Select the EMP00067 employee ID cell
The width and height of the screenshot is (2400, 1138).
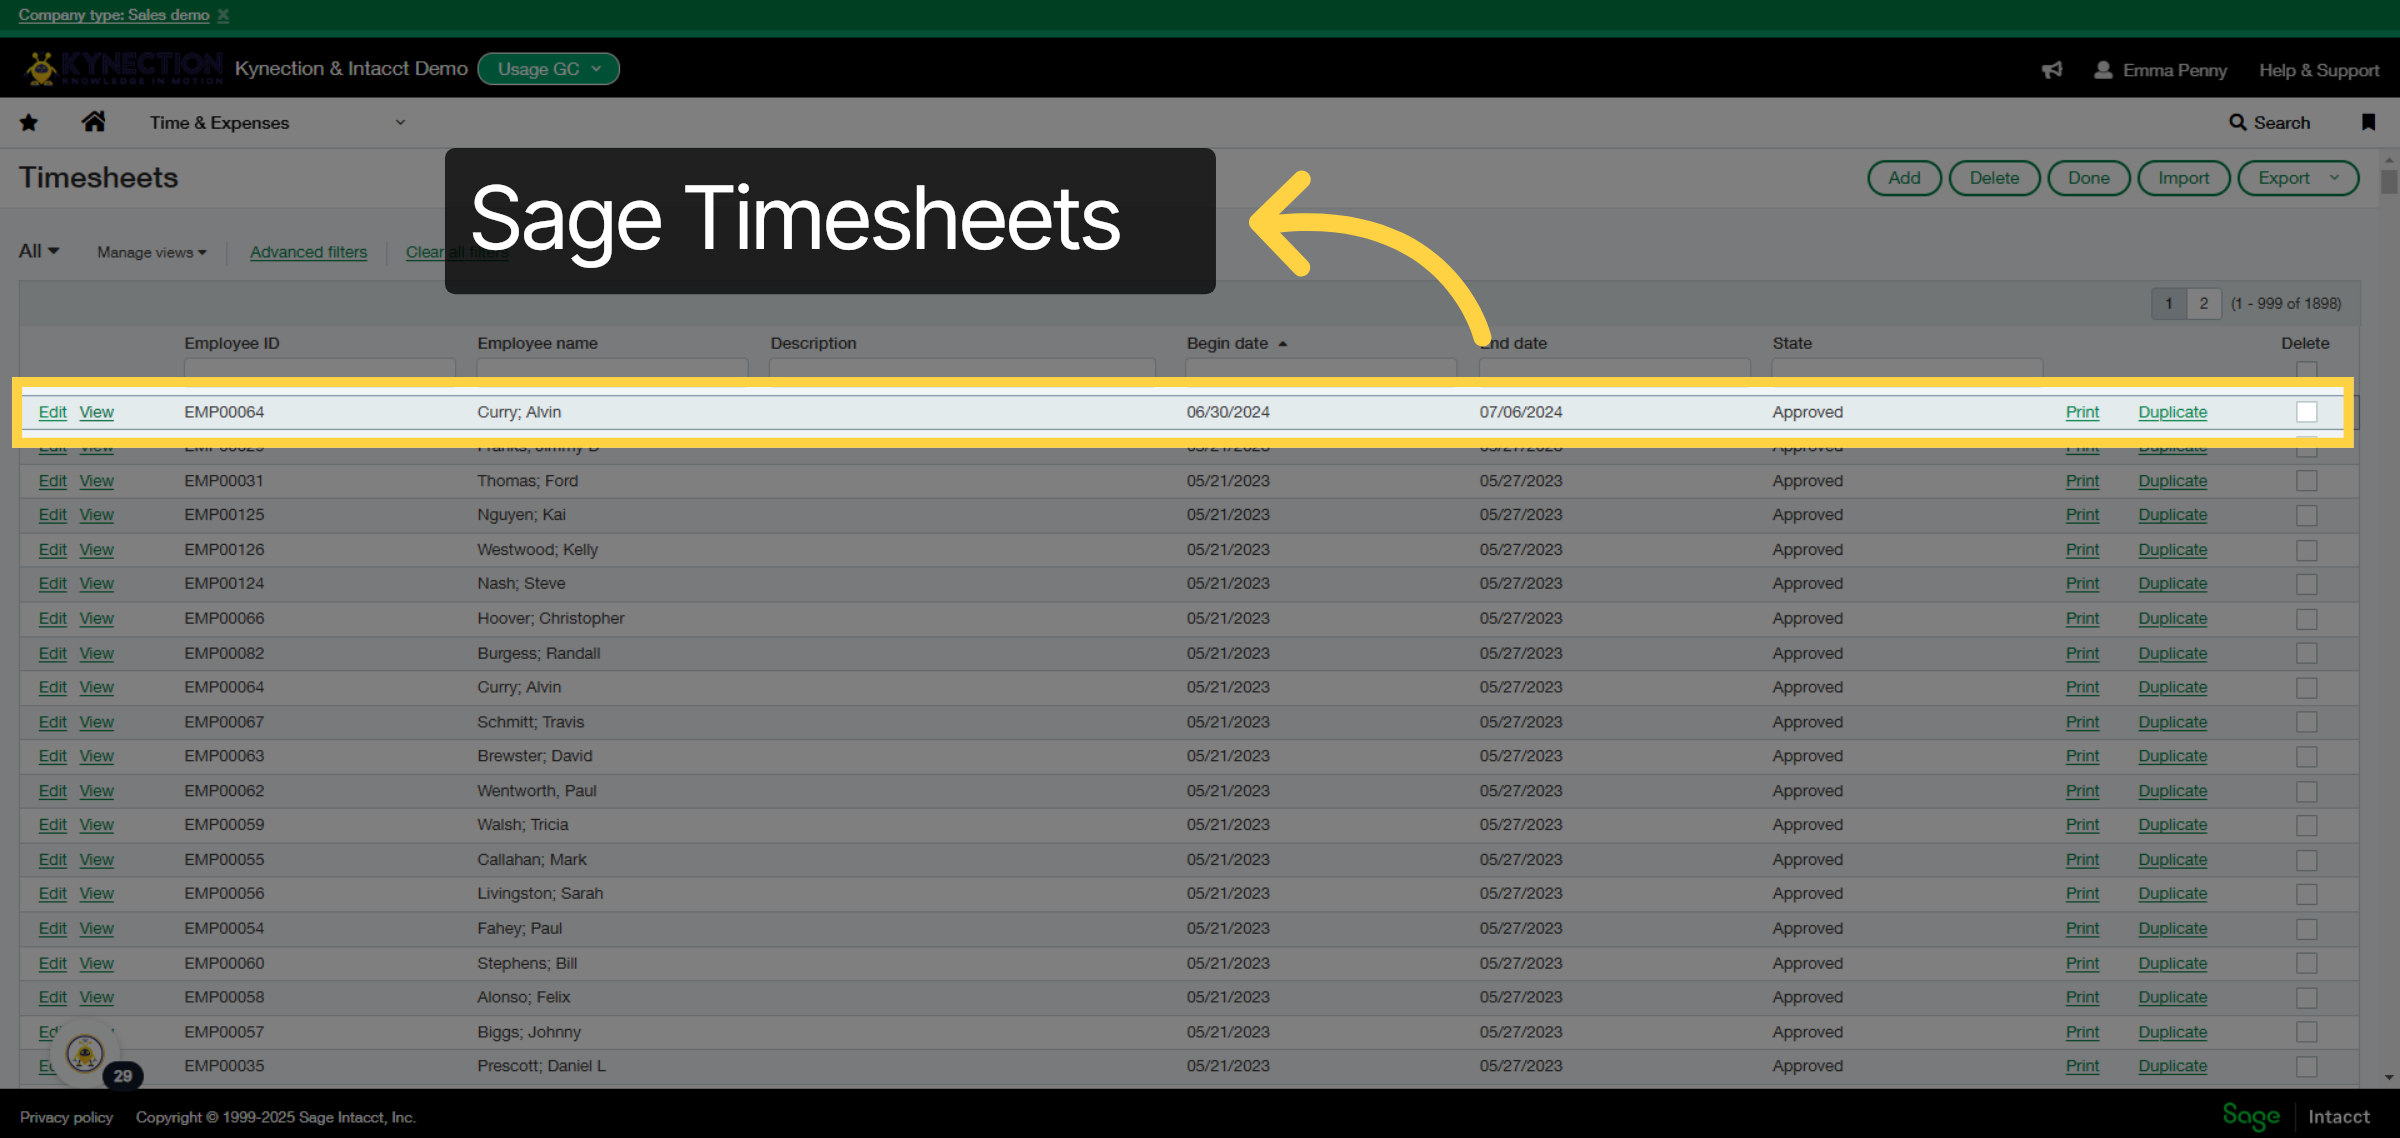pos(224,722)
